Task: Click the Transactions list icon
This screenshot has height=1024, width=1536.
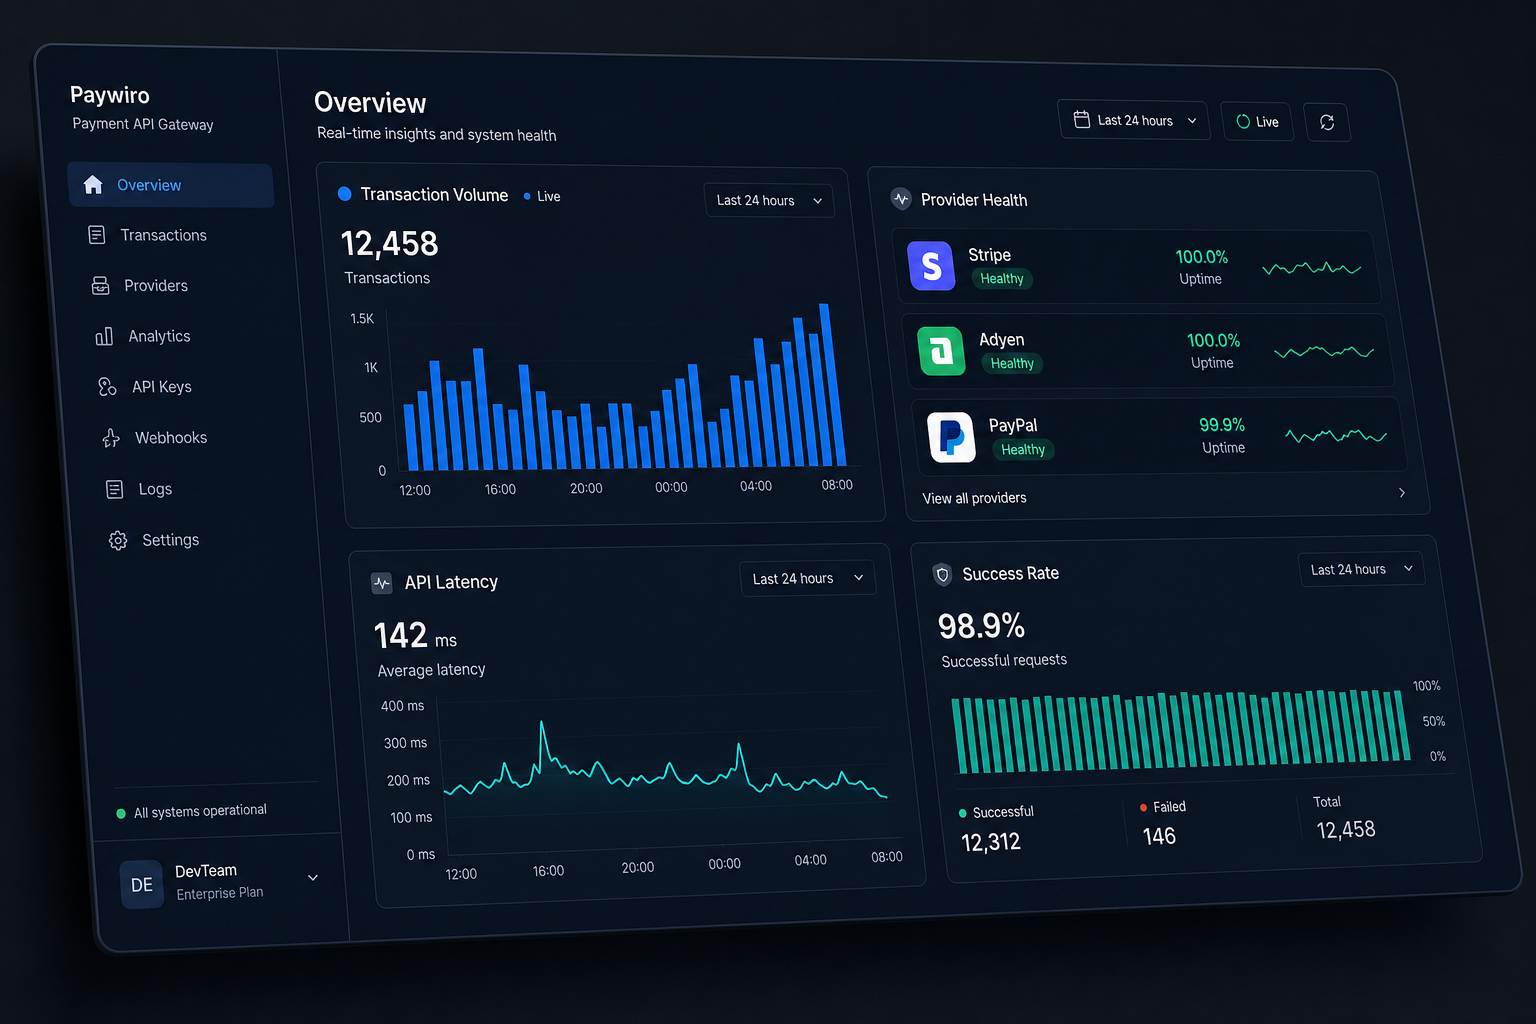Action: point(97,235)
